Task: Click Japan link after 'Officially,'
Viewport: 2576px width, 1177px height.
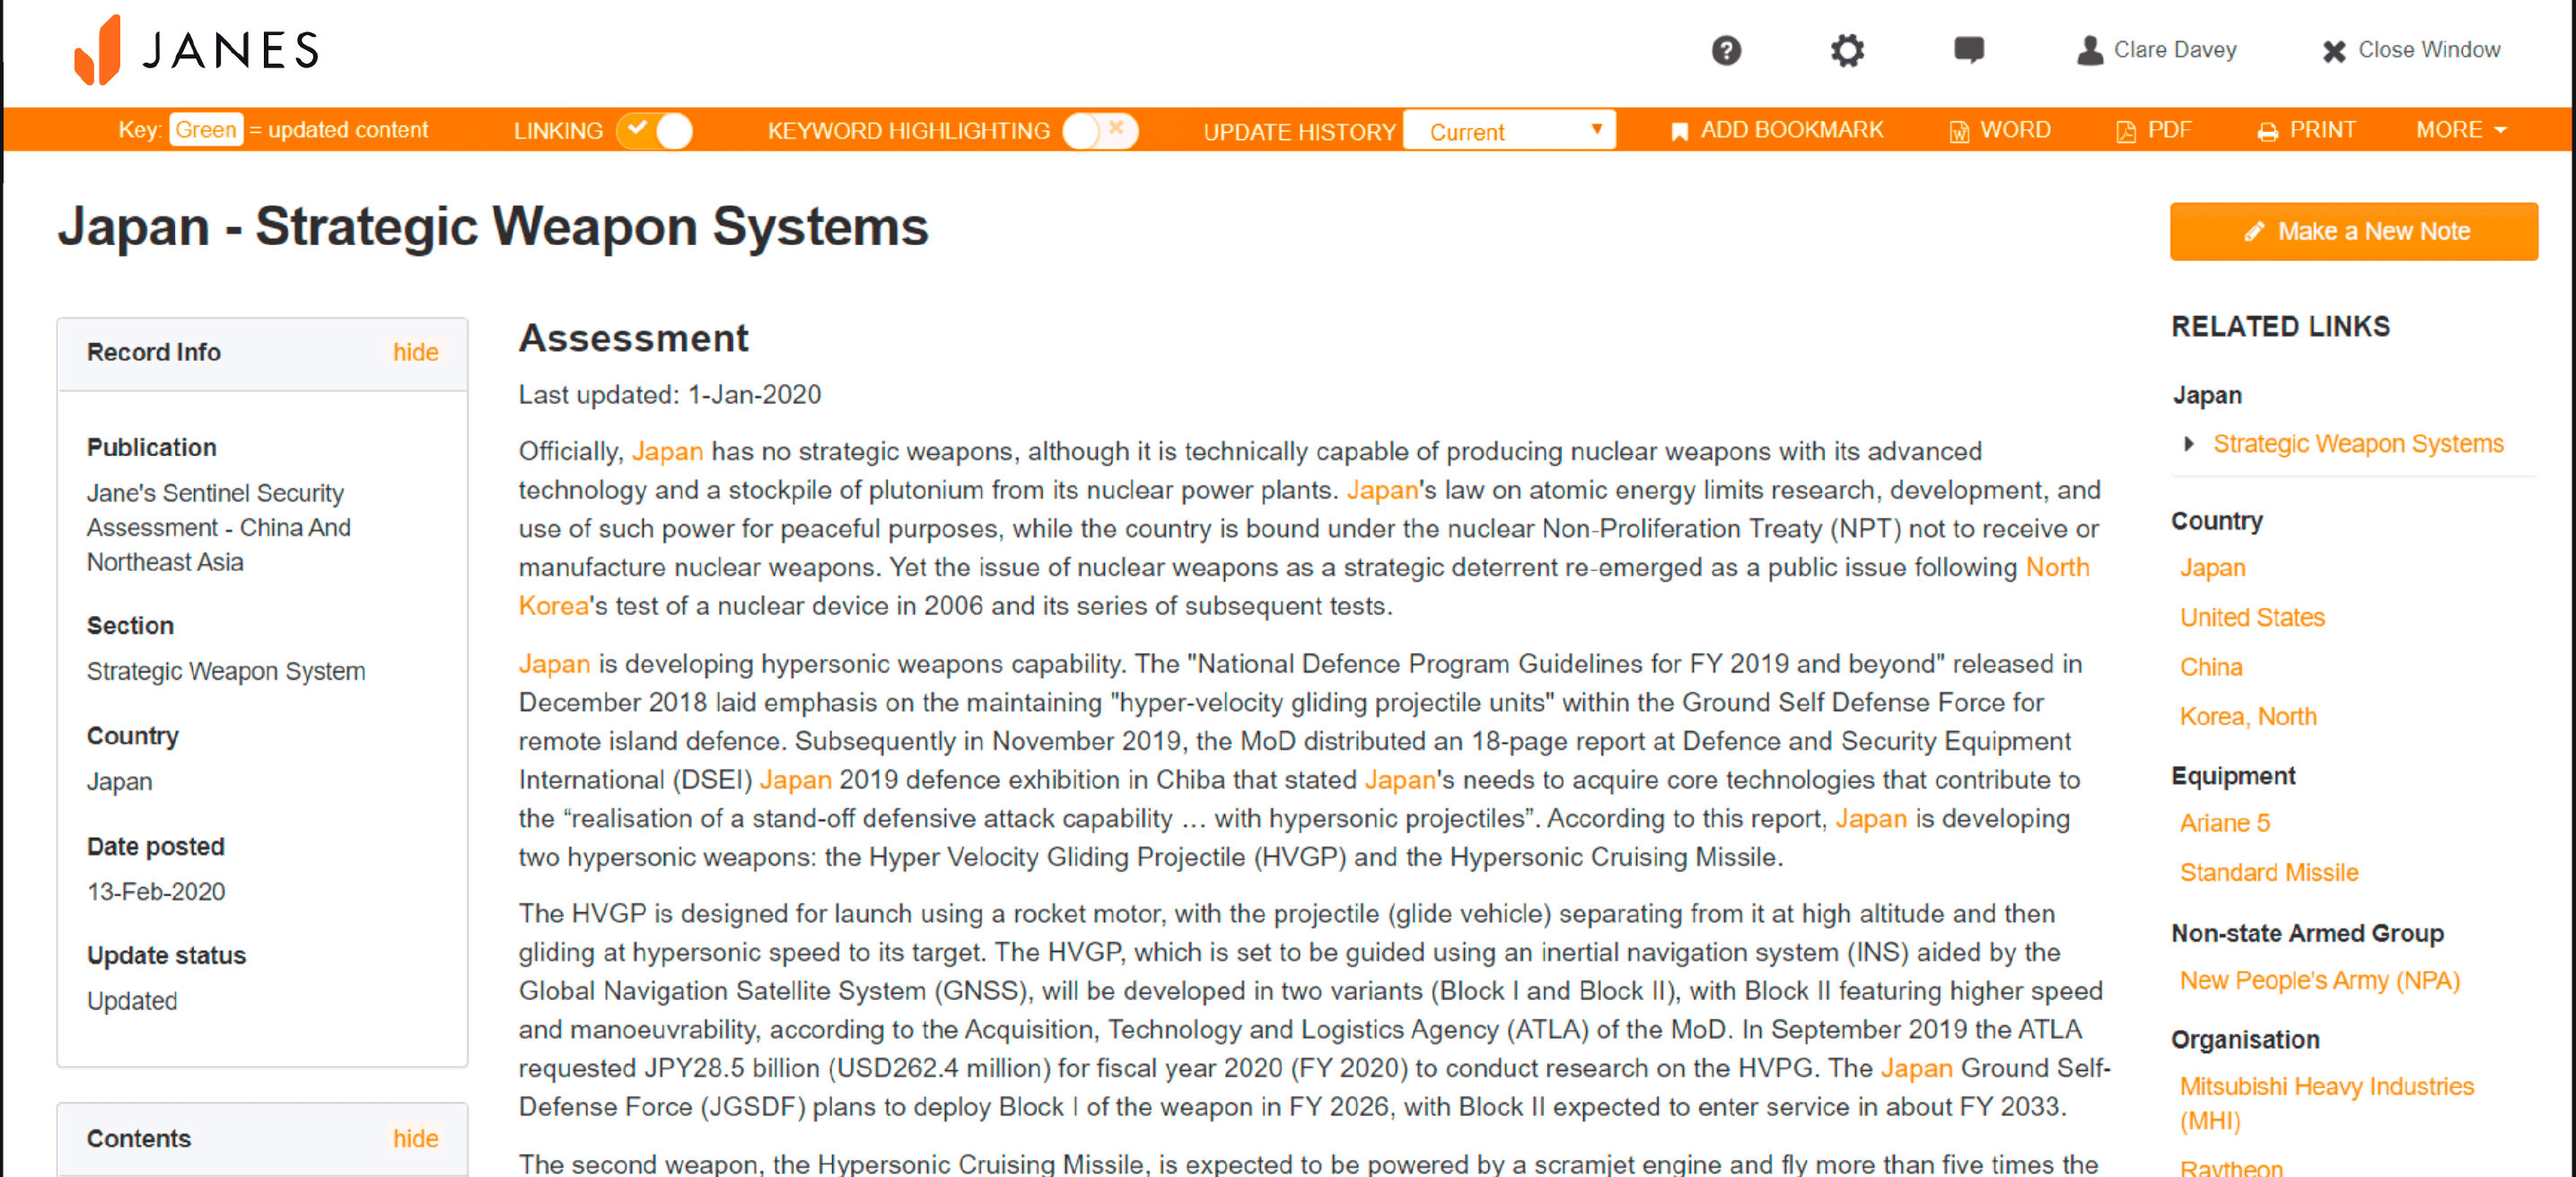Action: pyautogui.click(x=667, y=451)
